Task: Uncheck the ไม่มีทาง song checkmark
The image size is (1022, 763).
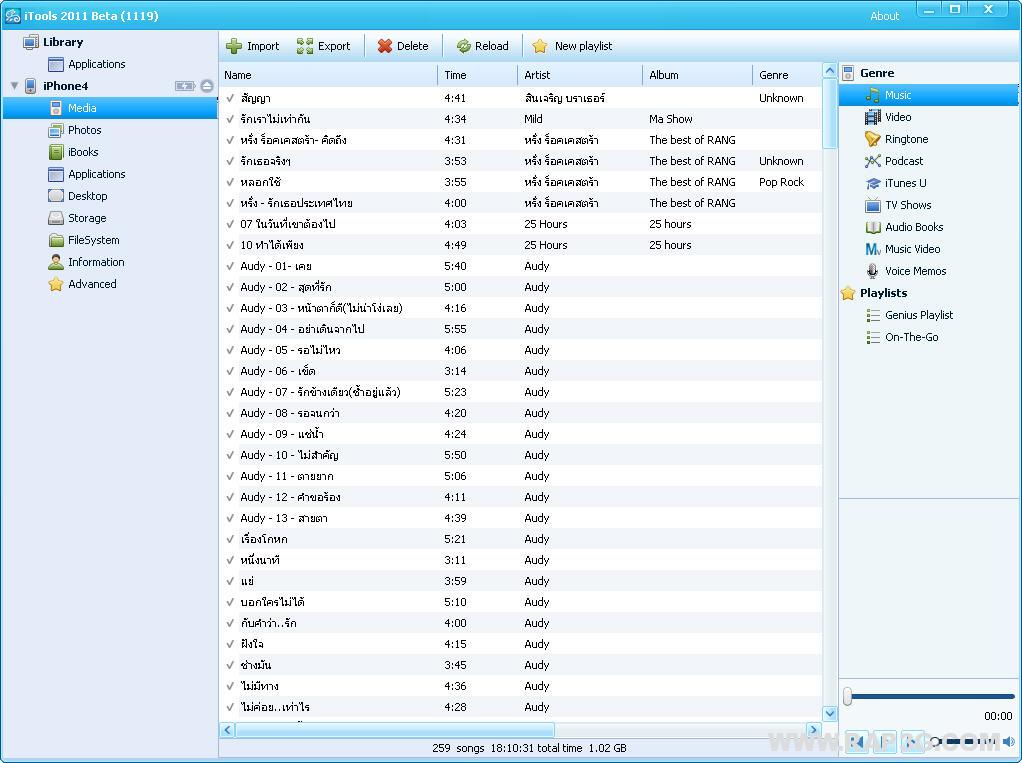Action: (x=230, y=686)
